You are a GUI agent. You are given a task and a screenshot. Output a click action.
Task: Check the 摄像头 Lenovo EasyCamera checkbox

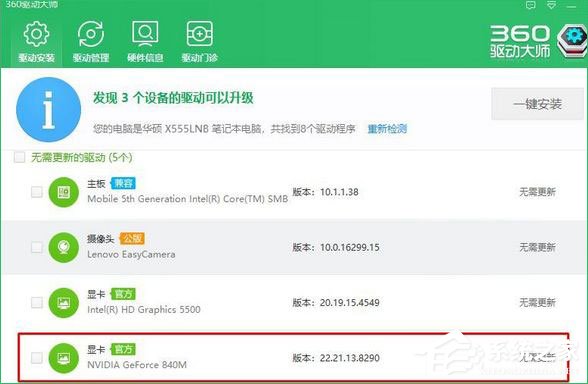click(x=37, y=247)
